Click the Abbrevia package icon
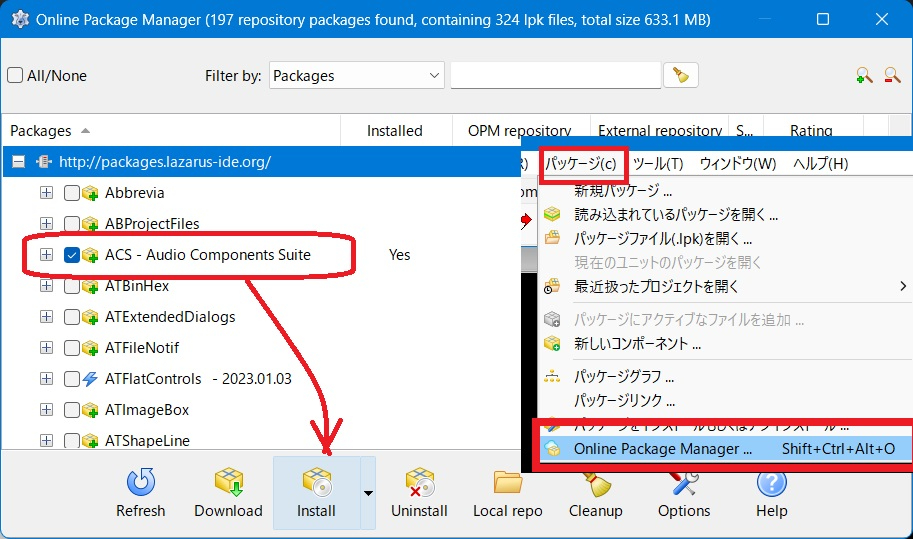 90,193
